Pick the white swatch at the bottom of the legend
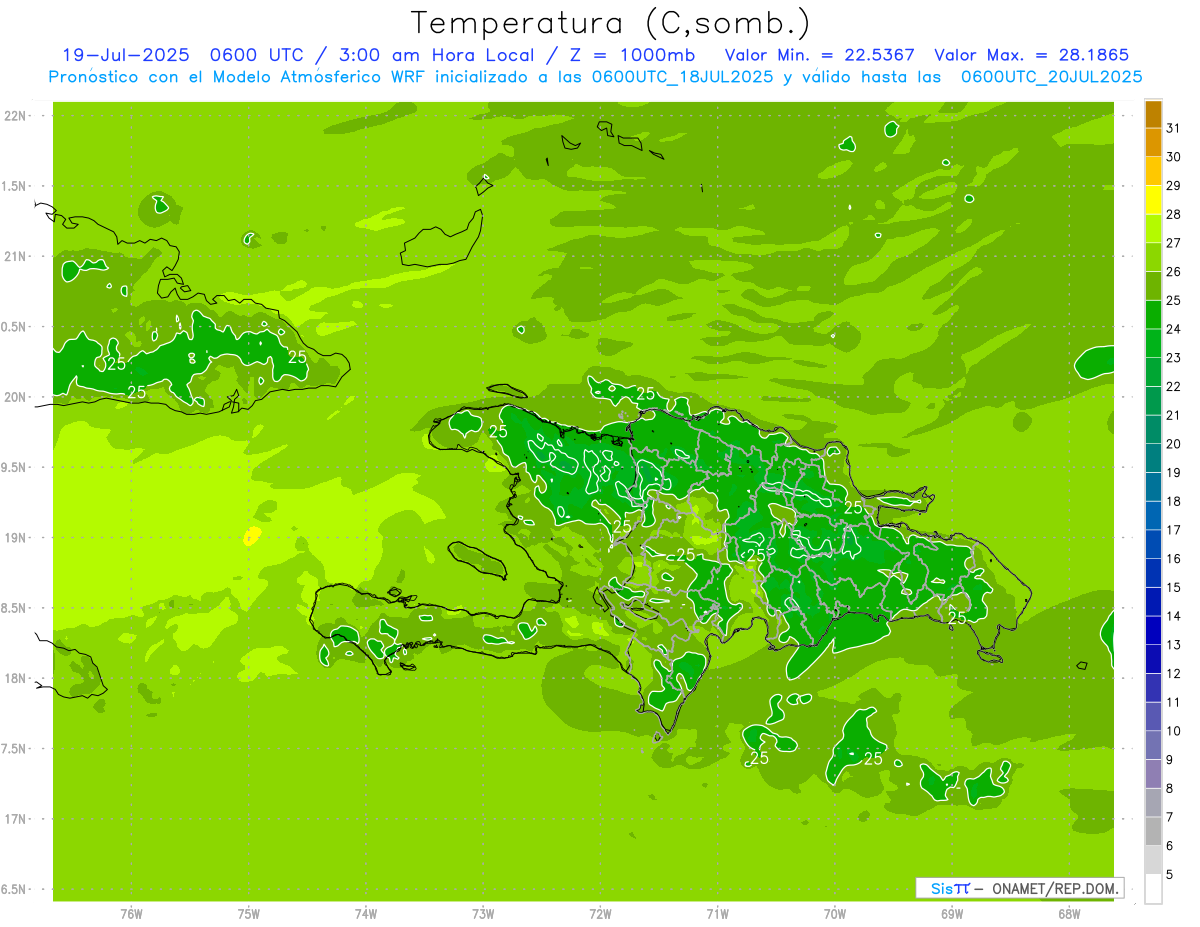 (1153, 888)
